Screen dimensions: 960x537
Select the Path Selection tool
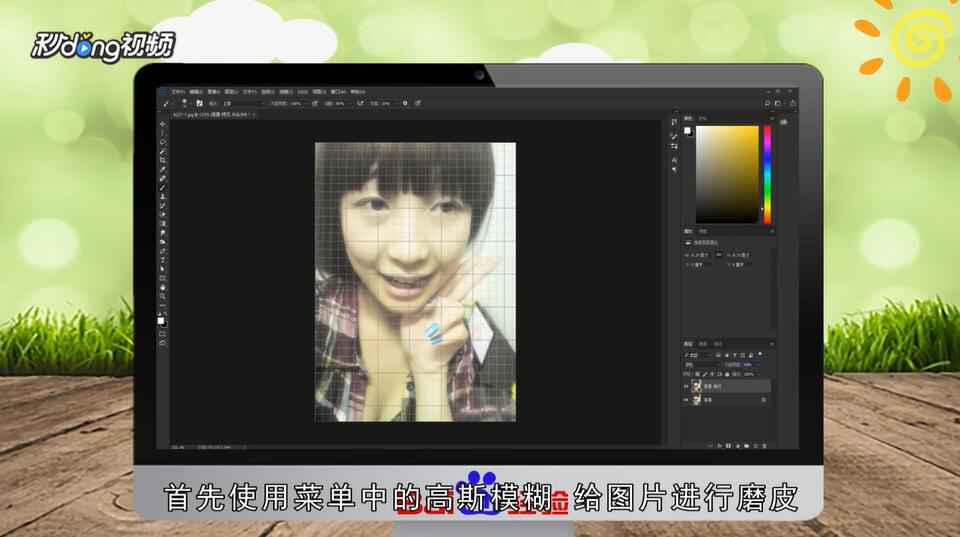(162, 269)
